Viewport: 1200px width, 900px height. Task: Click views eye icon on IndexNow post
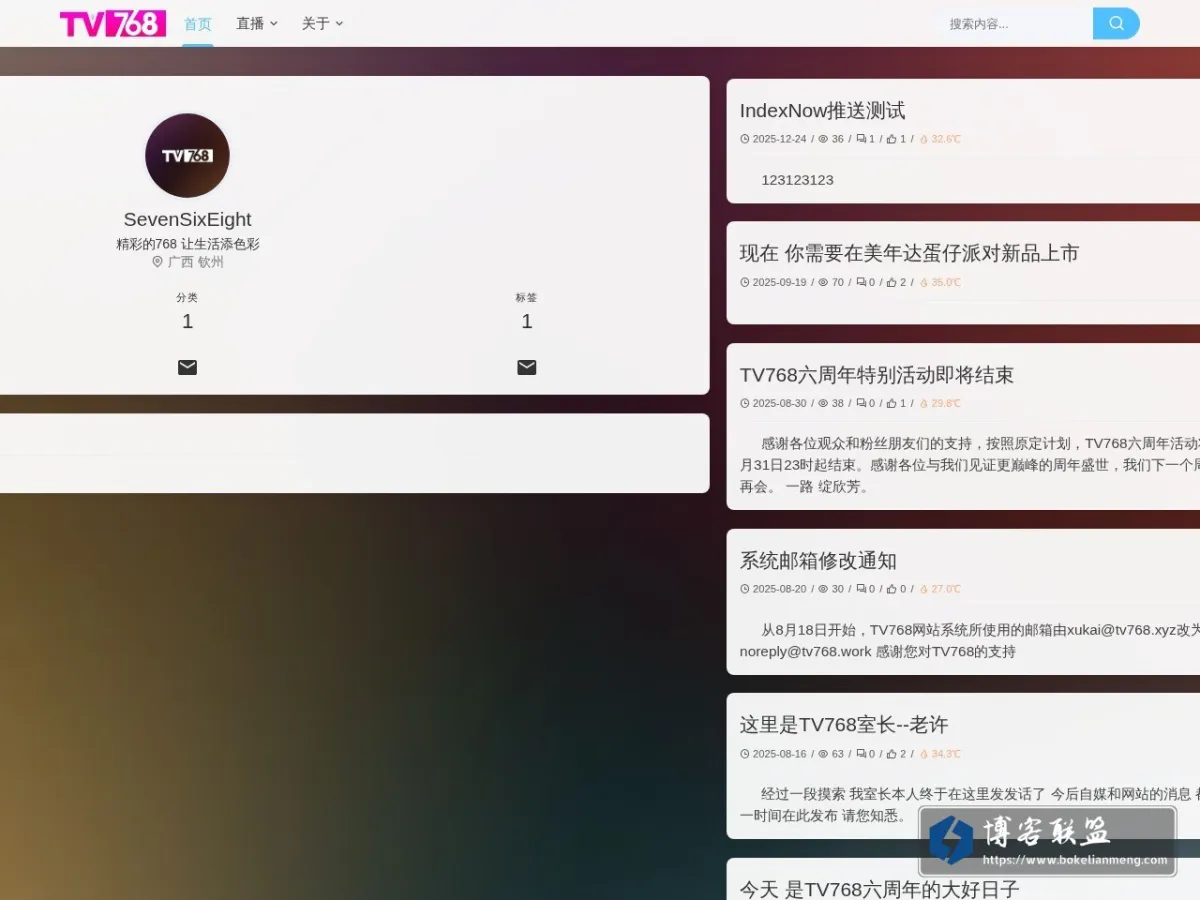coord(823,139)
